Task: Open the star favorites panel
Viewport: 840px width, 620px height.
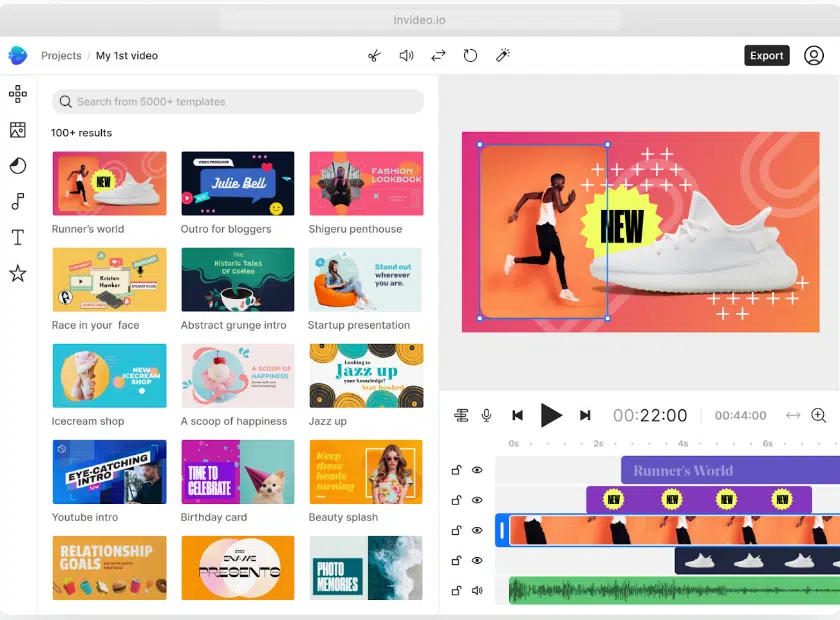Action: (x=17, y=273)
